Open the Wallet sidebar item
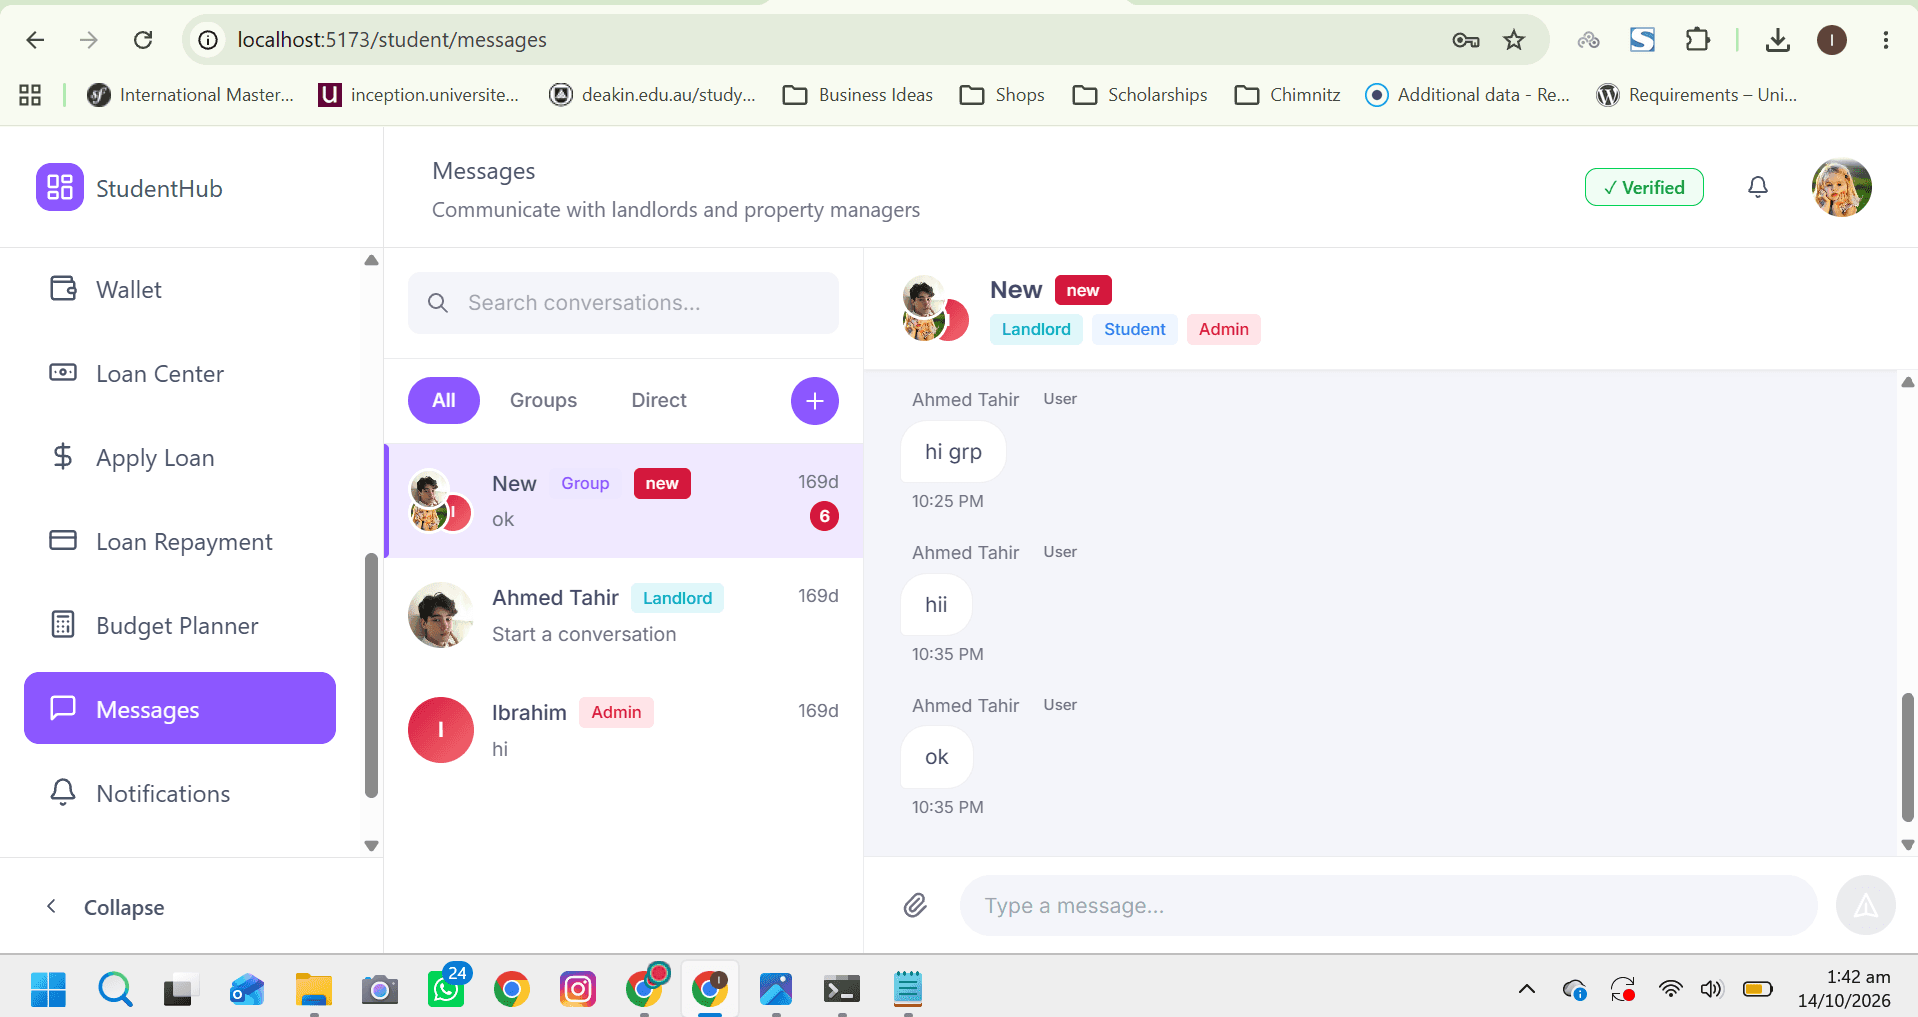 (x=180, y=290)
